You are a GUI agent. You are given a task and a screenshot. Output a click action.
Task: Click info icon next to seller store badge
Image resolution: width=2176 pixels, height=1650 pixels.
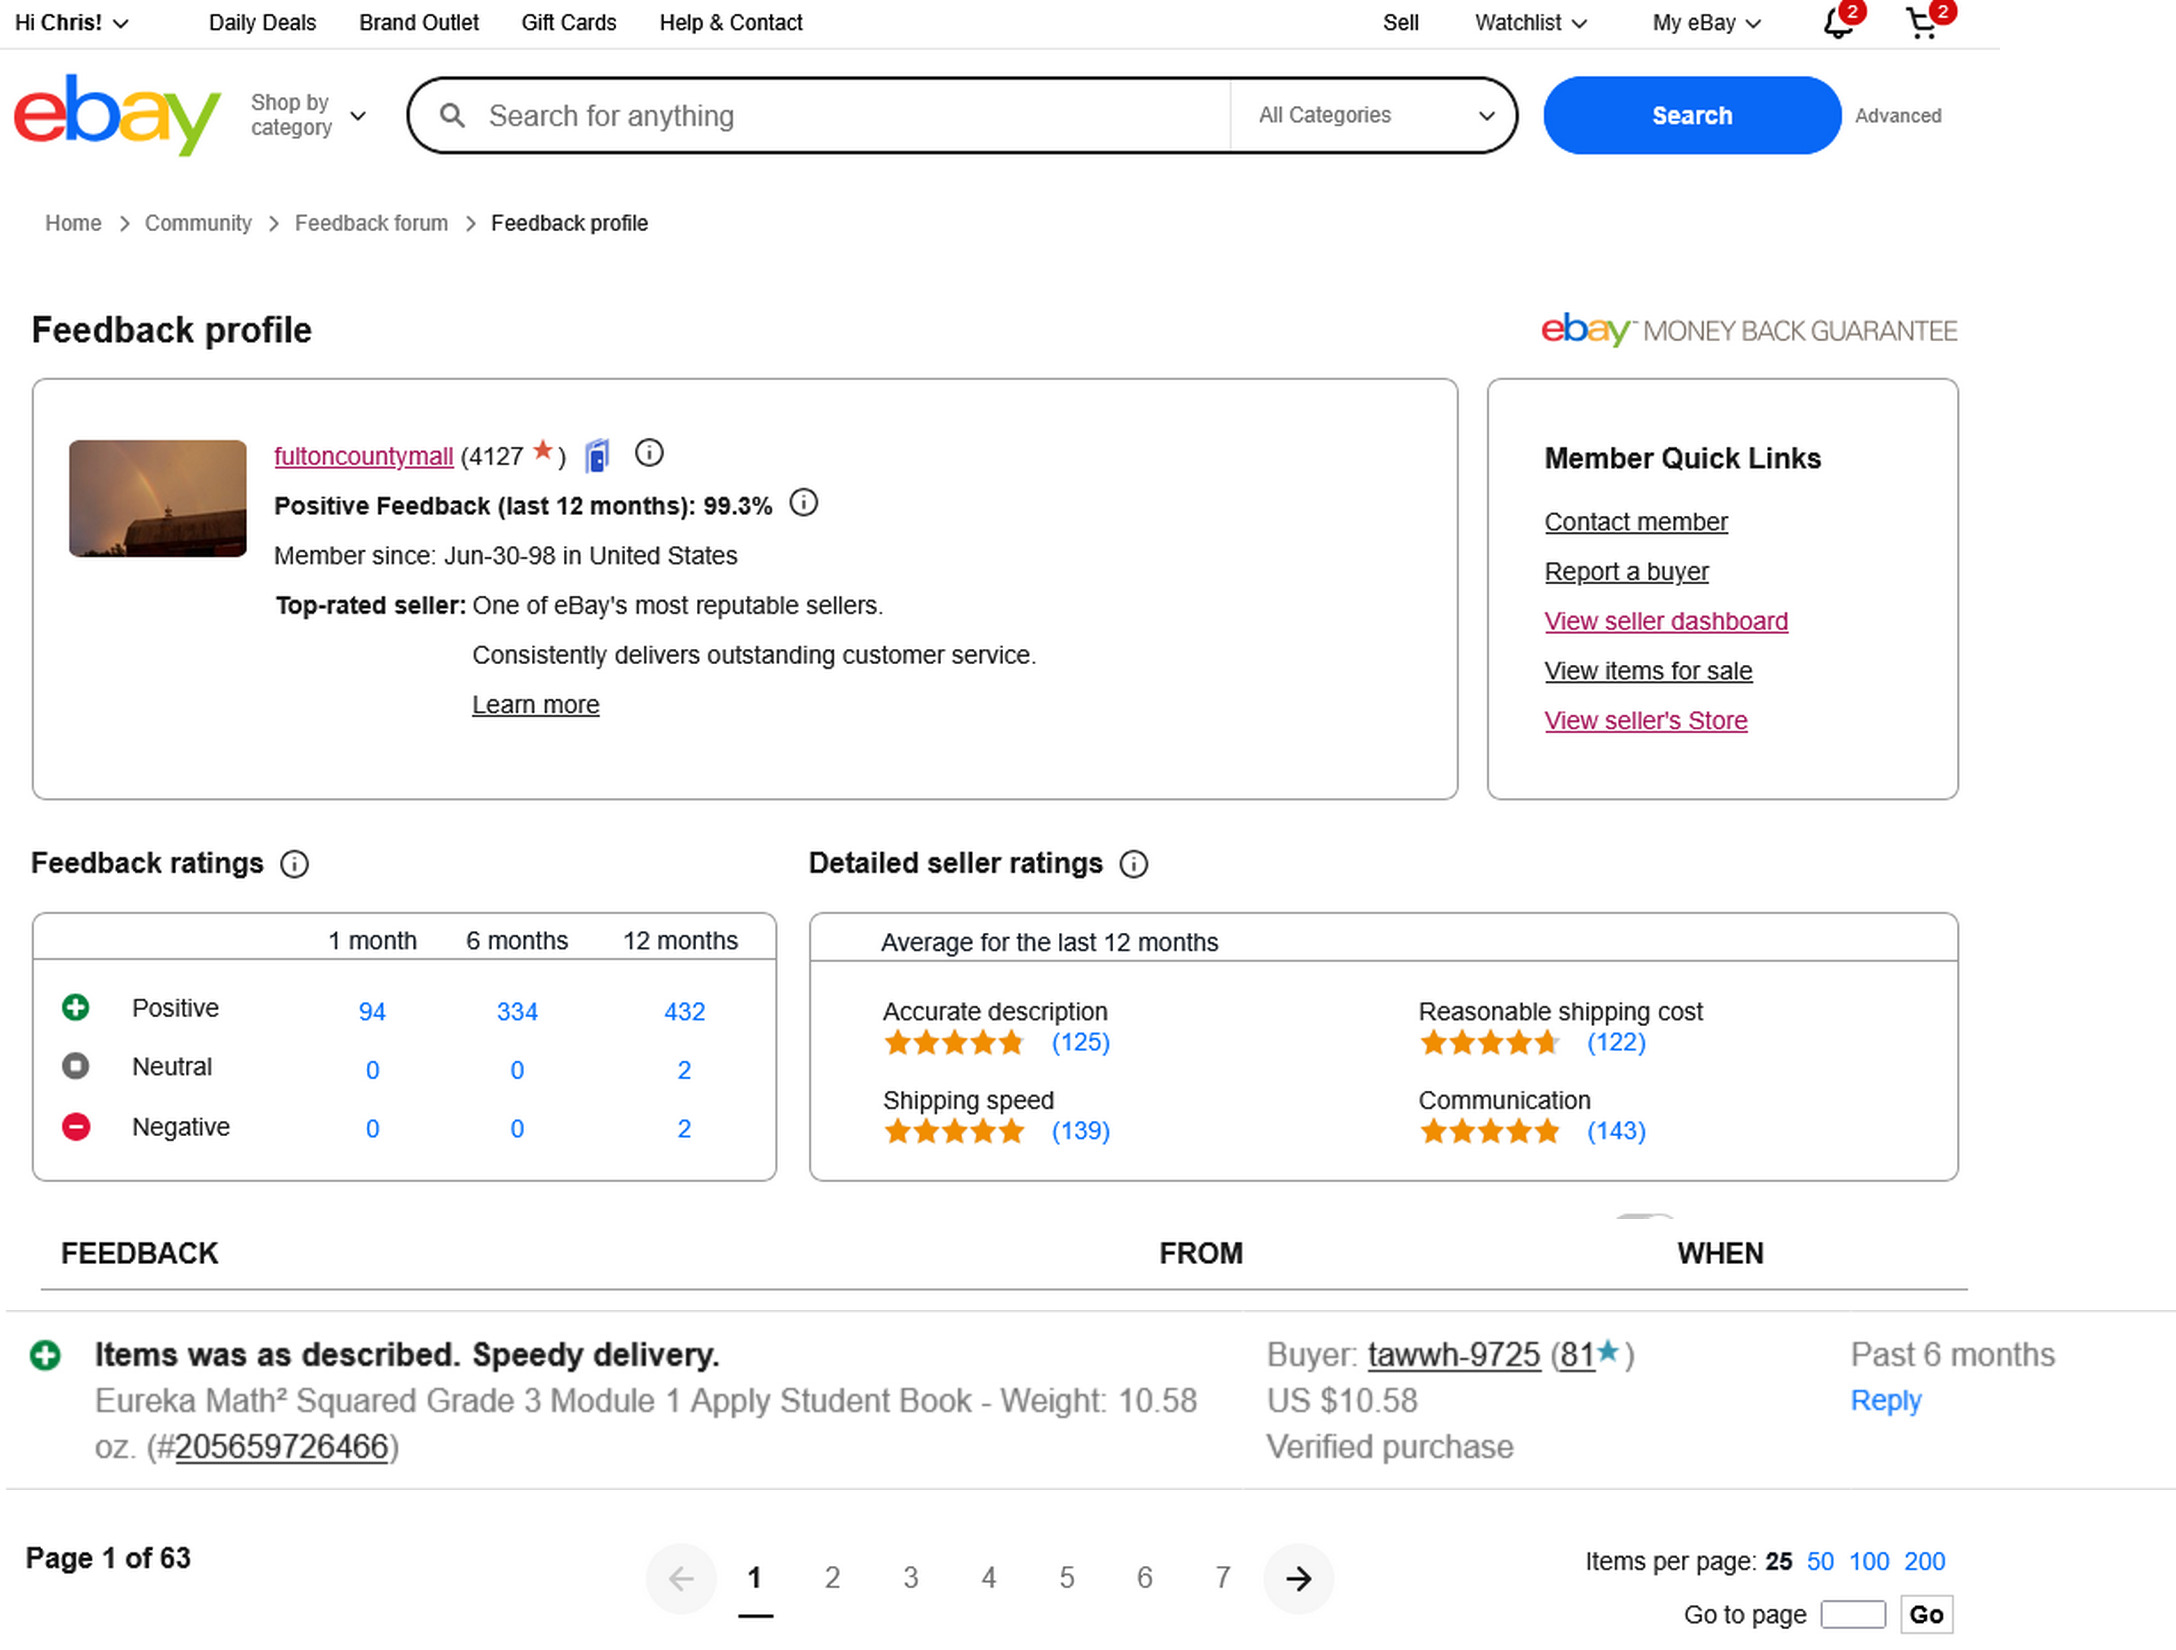(x=649, y=454)
